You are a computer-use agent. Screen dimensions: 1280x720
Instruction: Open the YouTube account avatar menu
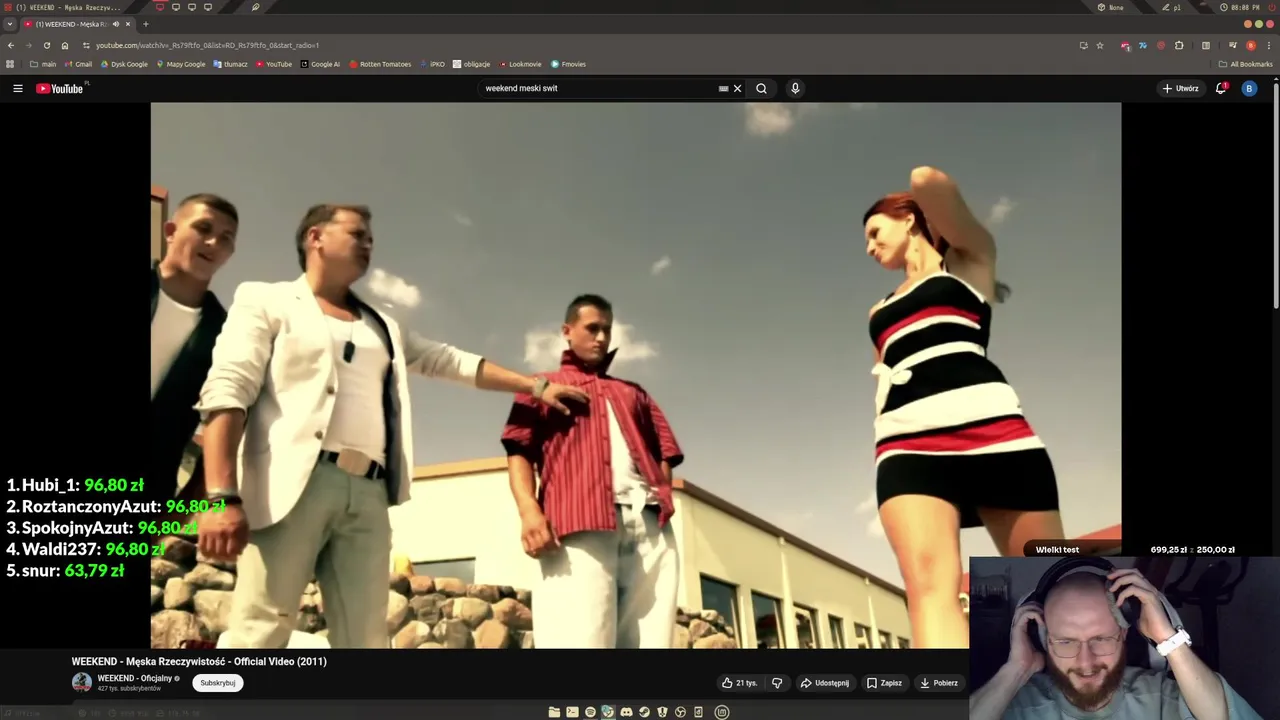1249,88
